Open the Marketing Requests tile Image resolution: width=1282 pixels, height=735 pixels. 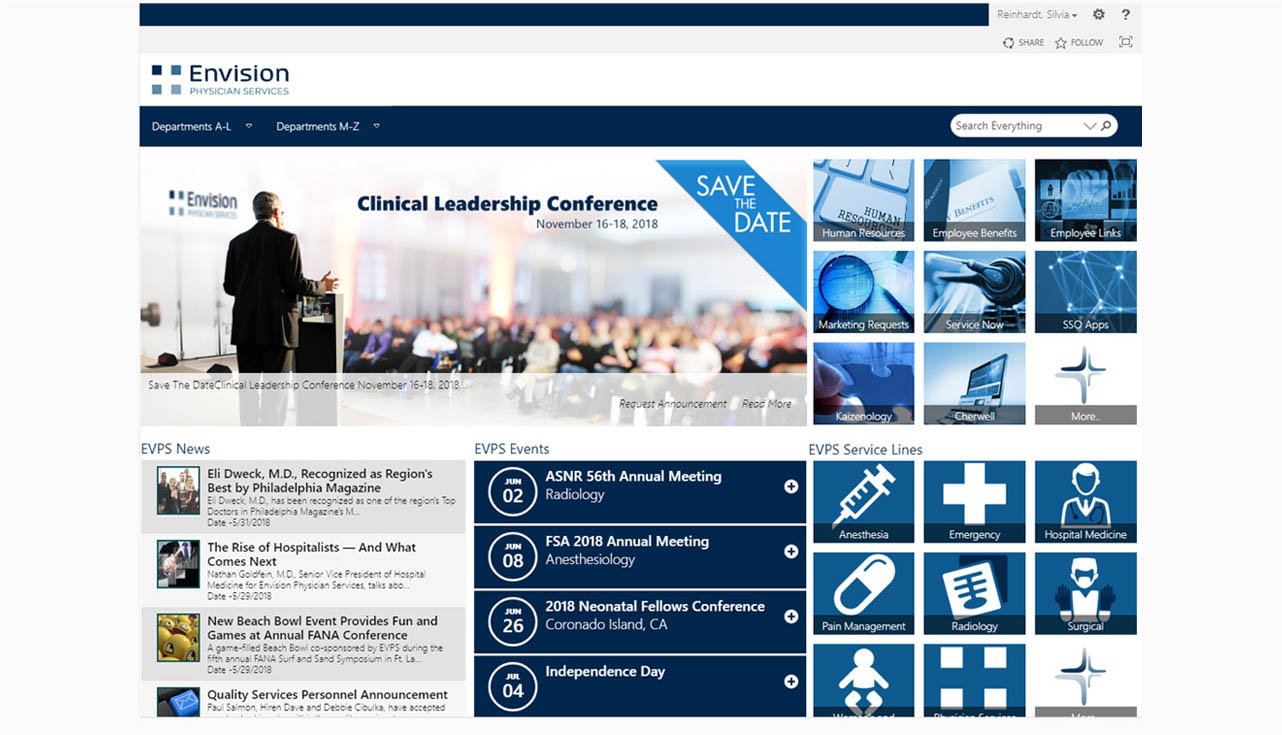click(x=863, y=292)
